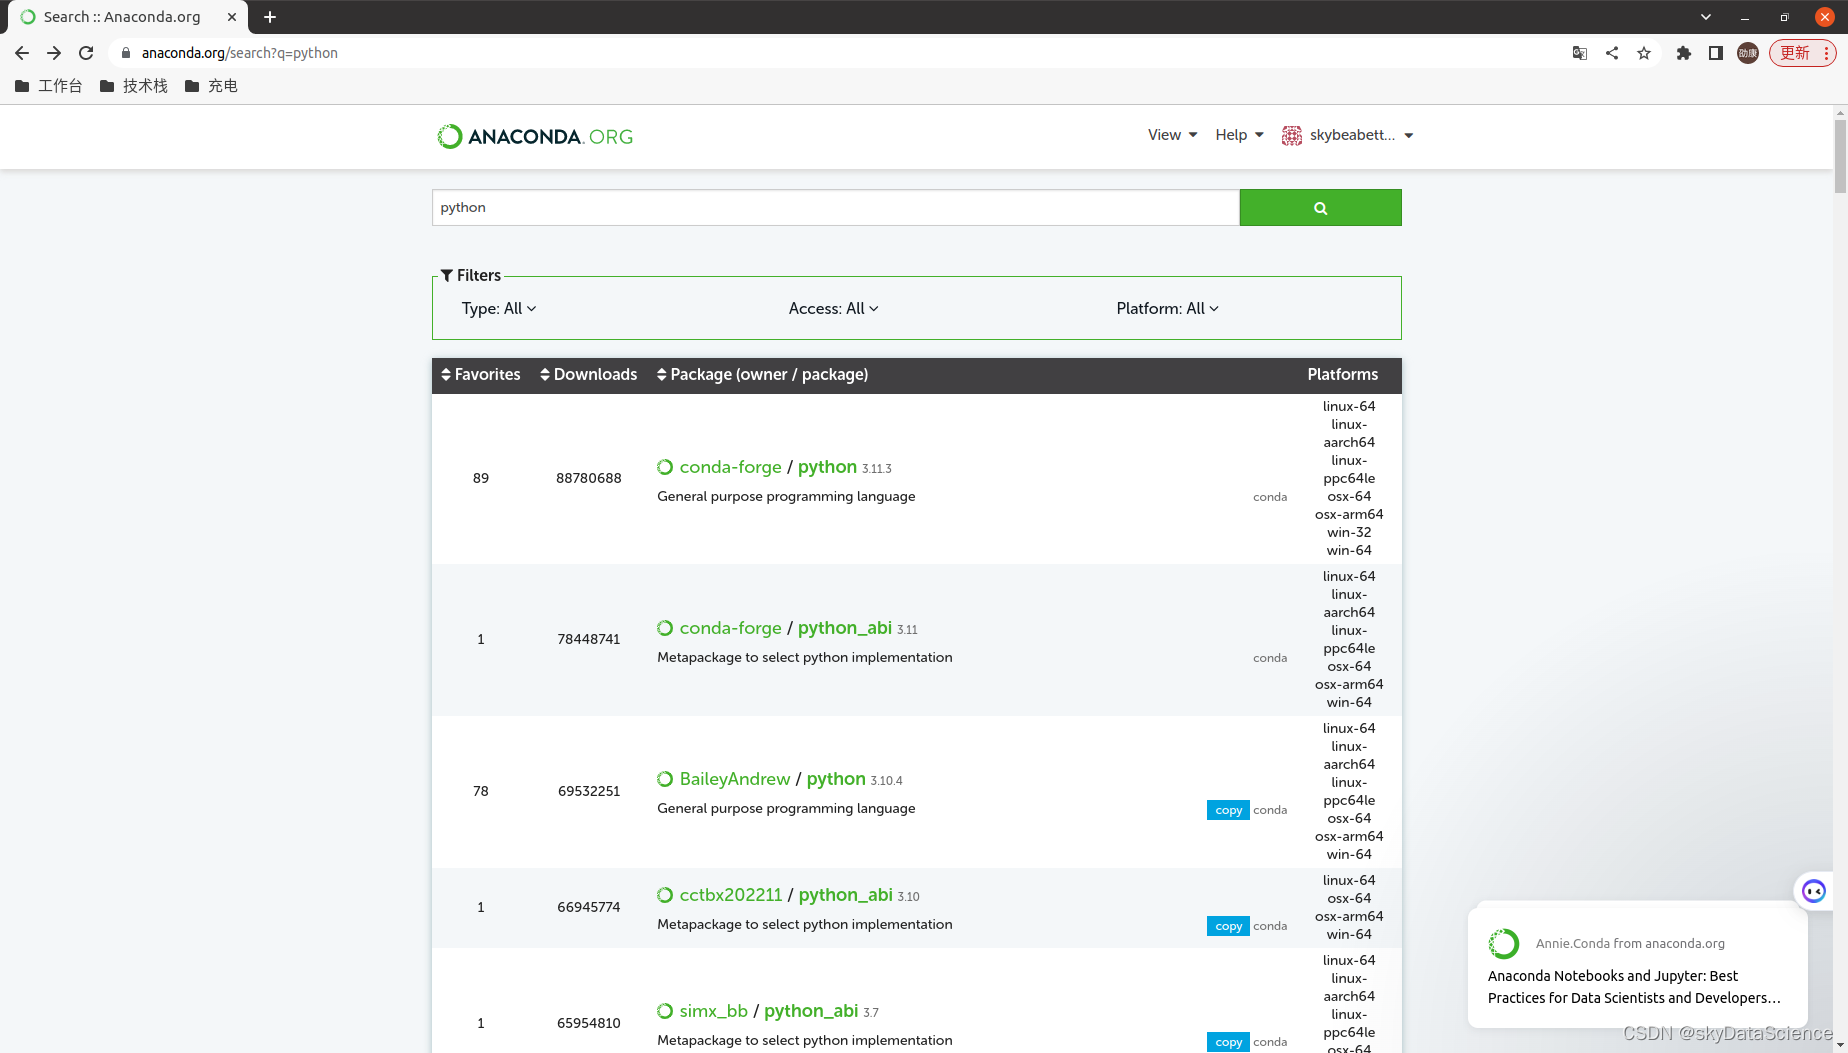This screenshot has height=1053, width=1848.
Task: Sort results by Favorites column
Action: [x=481, y=374]
